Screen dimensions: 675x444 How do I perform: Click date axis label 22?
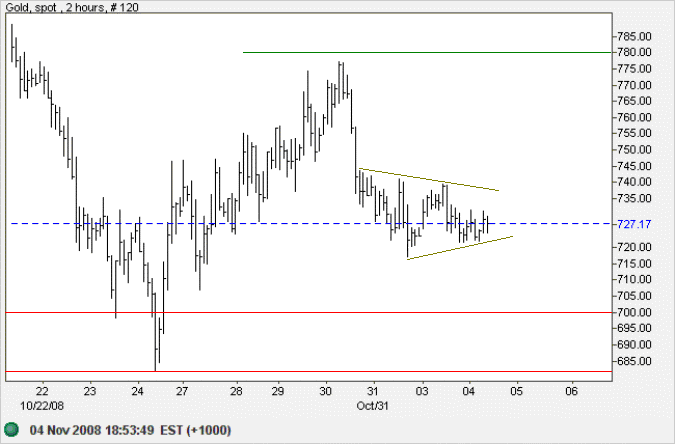pyautogui.click(x=42, y=391)
